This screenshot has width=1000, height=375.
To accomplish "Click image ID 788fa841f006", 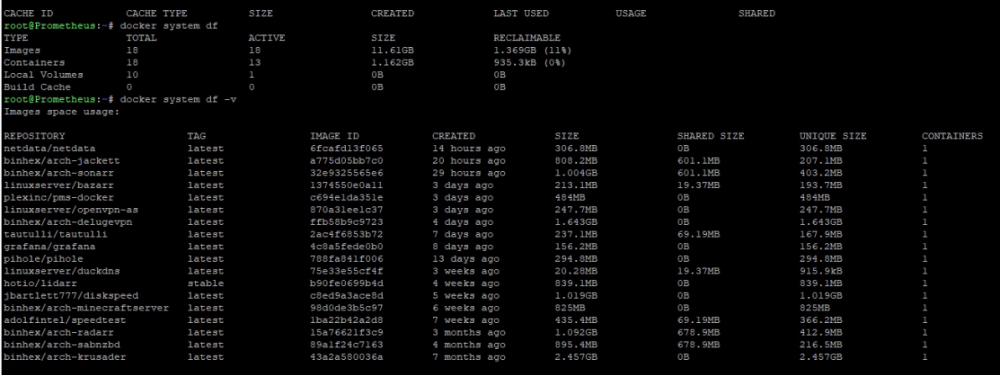I will [x=346, y=259].
